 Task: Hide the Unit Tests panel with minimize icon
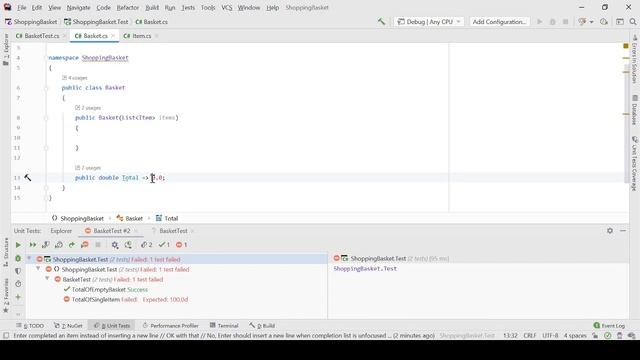click(623, 231)
